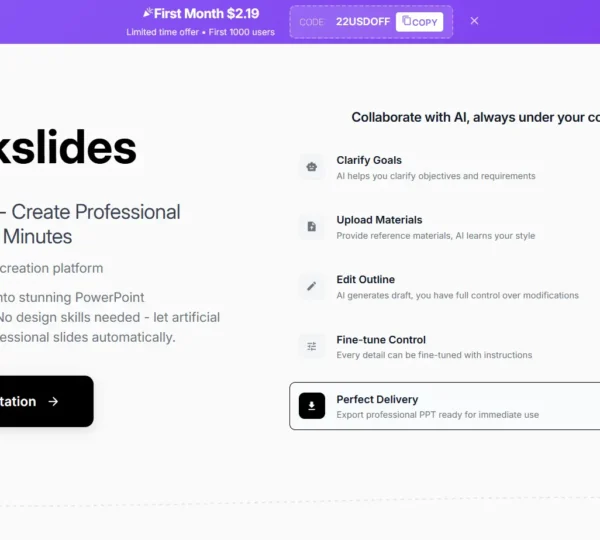Click the clipboard icon on Copy button
This screenshot has width=600, height=540.
pos(406,21)
